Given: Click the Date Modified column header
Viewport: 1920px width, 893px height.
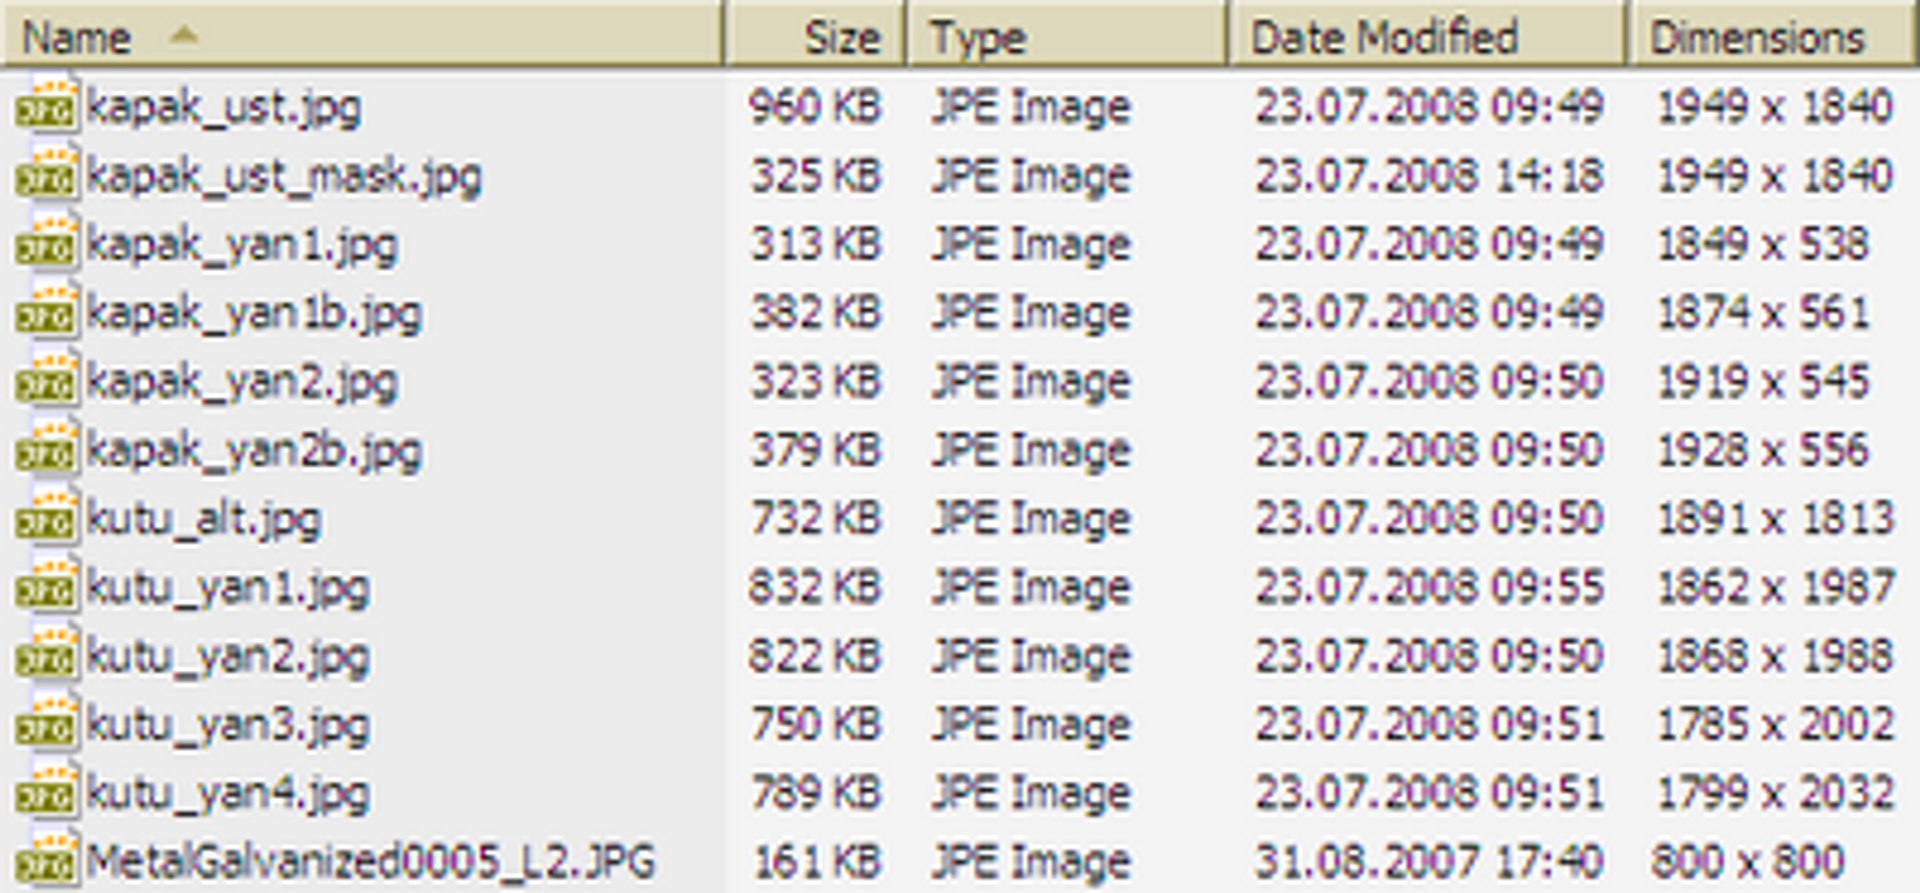Looking at the screenshot, I should click(x=1428, y=36).
